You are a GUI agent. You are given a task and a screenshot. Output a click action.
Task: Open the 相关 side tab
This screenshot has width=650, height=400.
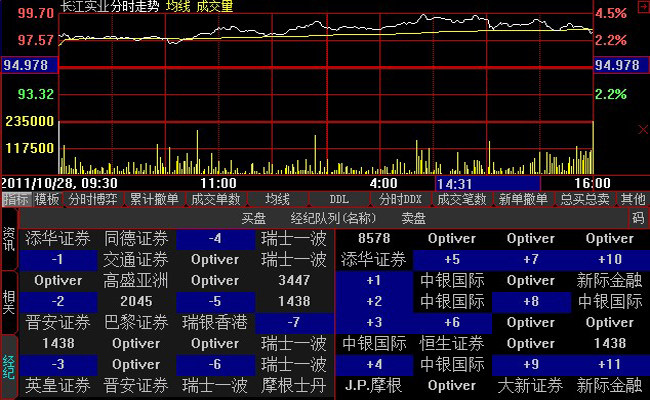(9, 302)
